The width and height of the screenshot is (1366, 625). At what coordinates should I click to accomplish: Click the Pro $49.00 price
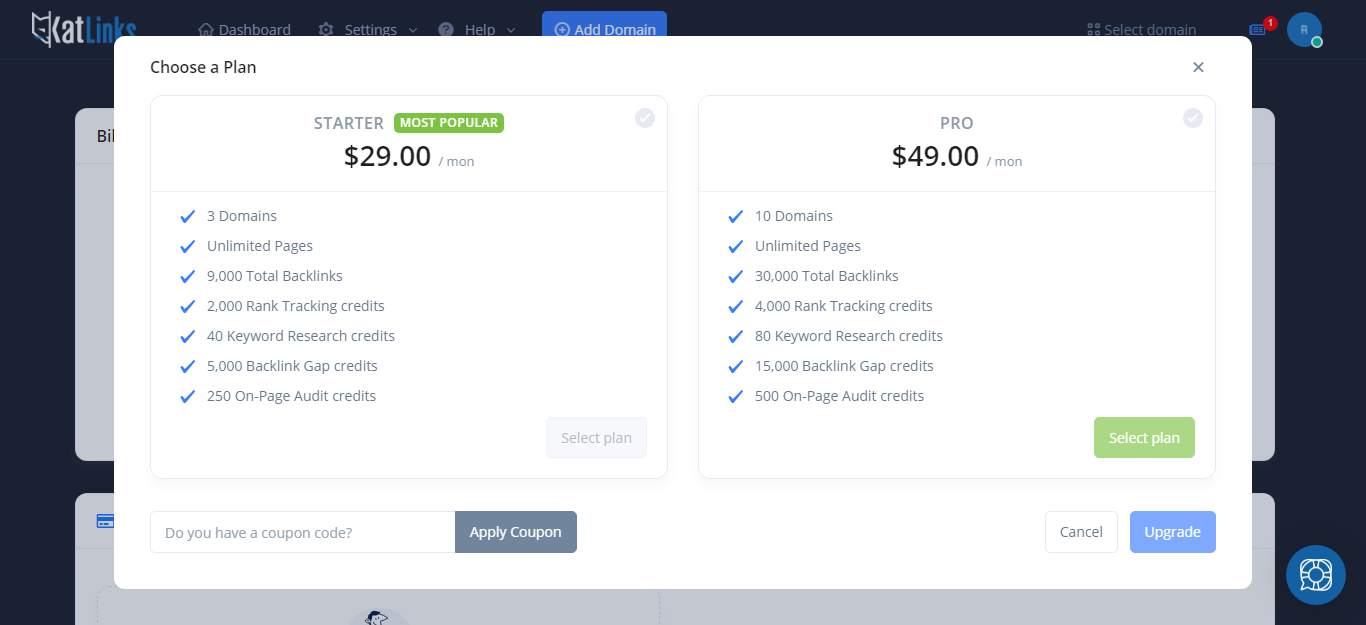(935, 156)
